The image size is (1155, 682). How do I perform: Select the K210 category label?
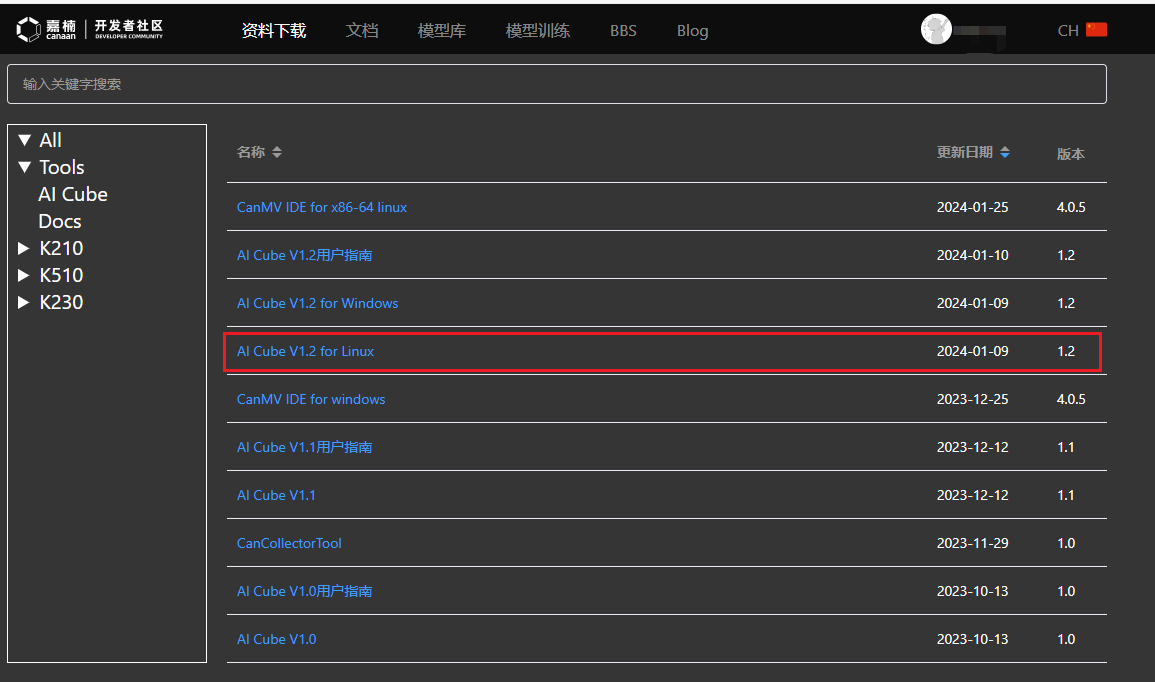[x=61, y=248]
